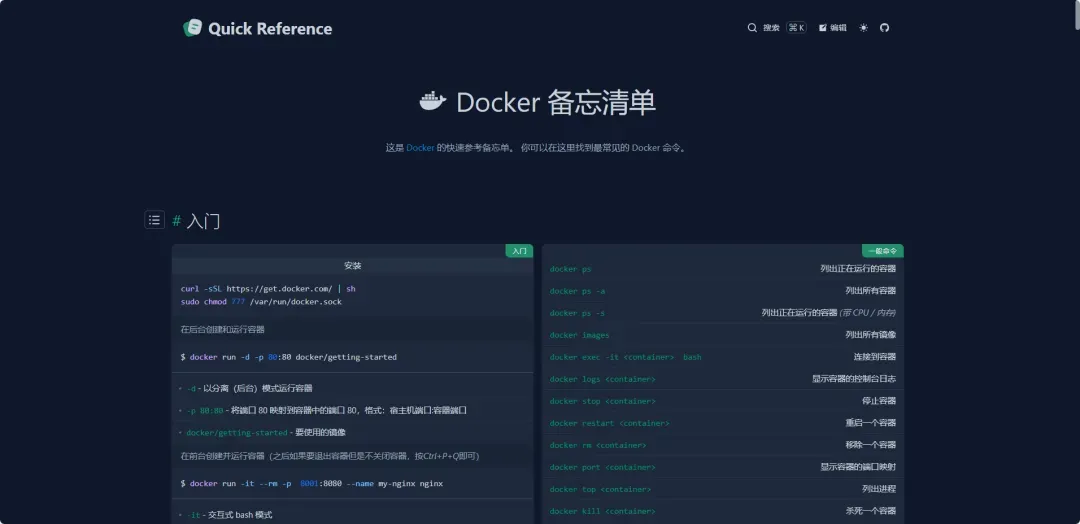Click the 在后台创建和运行容器 text
The image size is (1080, 524).
(x=222, y=330)
